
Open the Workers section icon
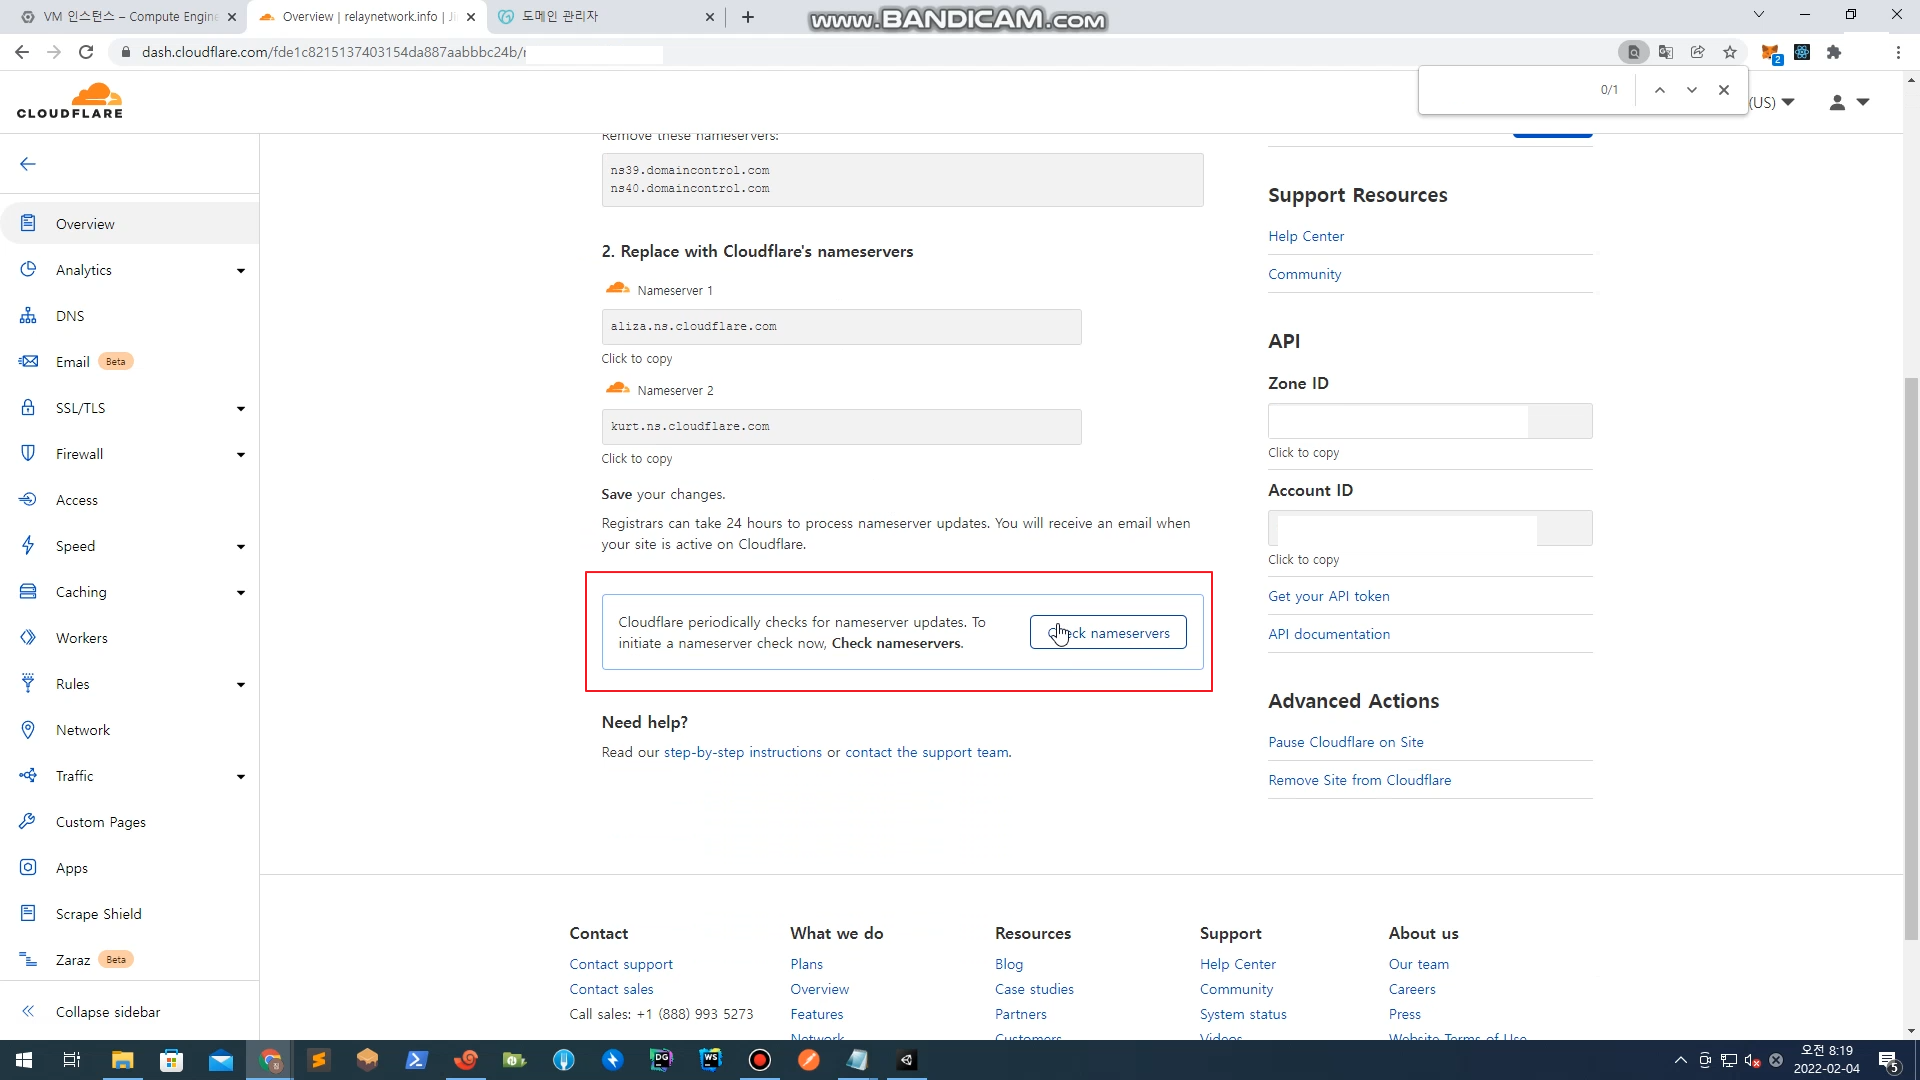(x=28, y=638)
